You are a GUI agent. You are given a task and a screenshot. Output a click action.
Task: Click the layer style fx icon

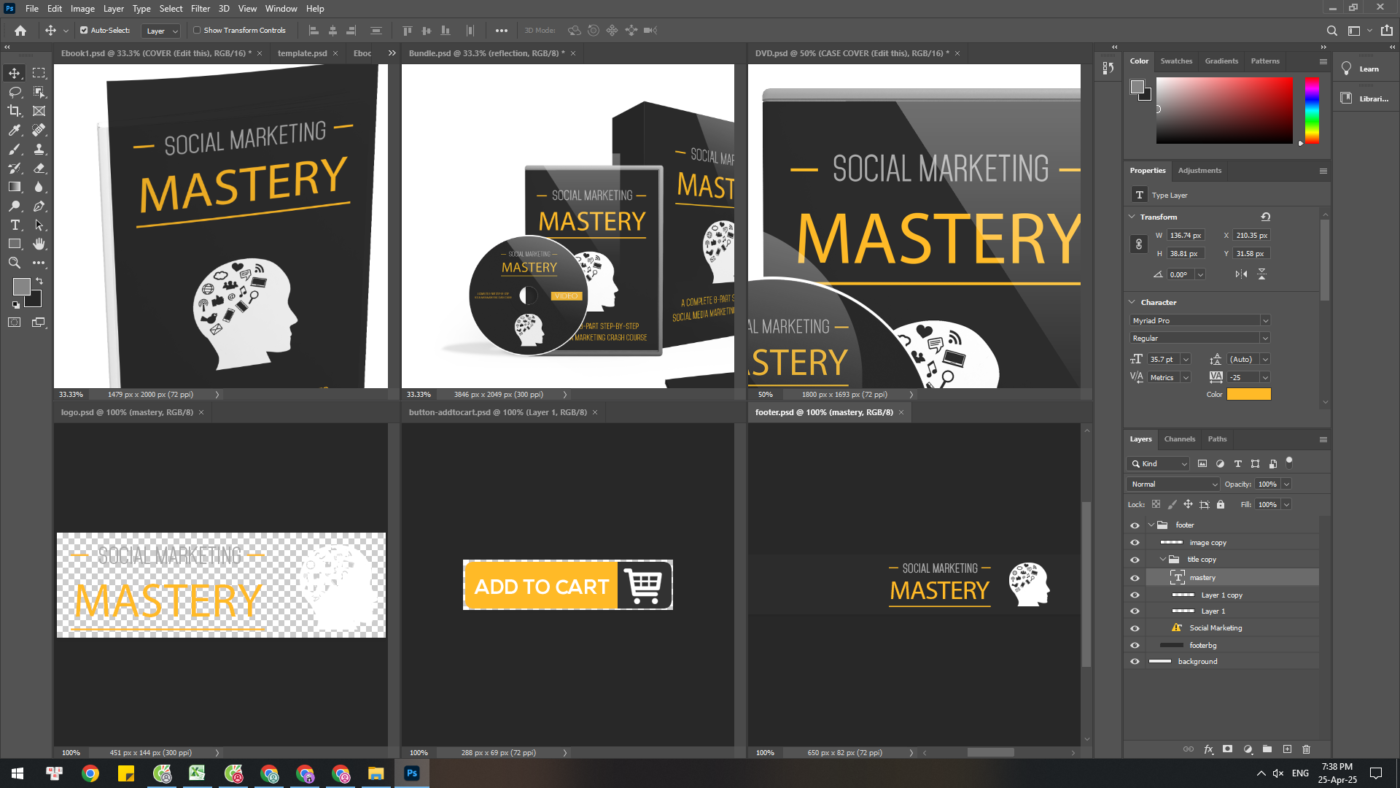click(x=1208, y=749)
